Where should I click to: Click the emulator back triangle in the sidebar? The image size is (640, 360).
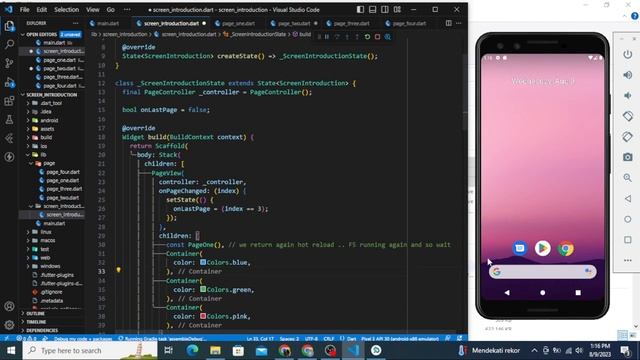tap(628, 198)
